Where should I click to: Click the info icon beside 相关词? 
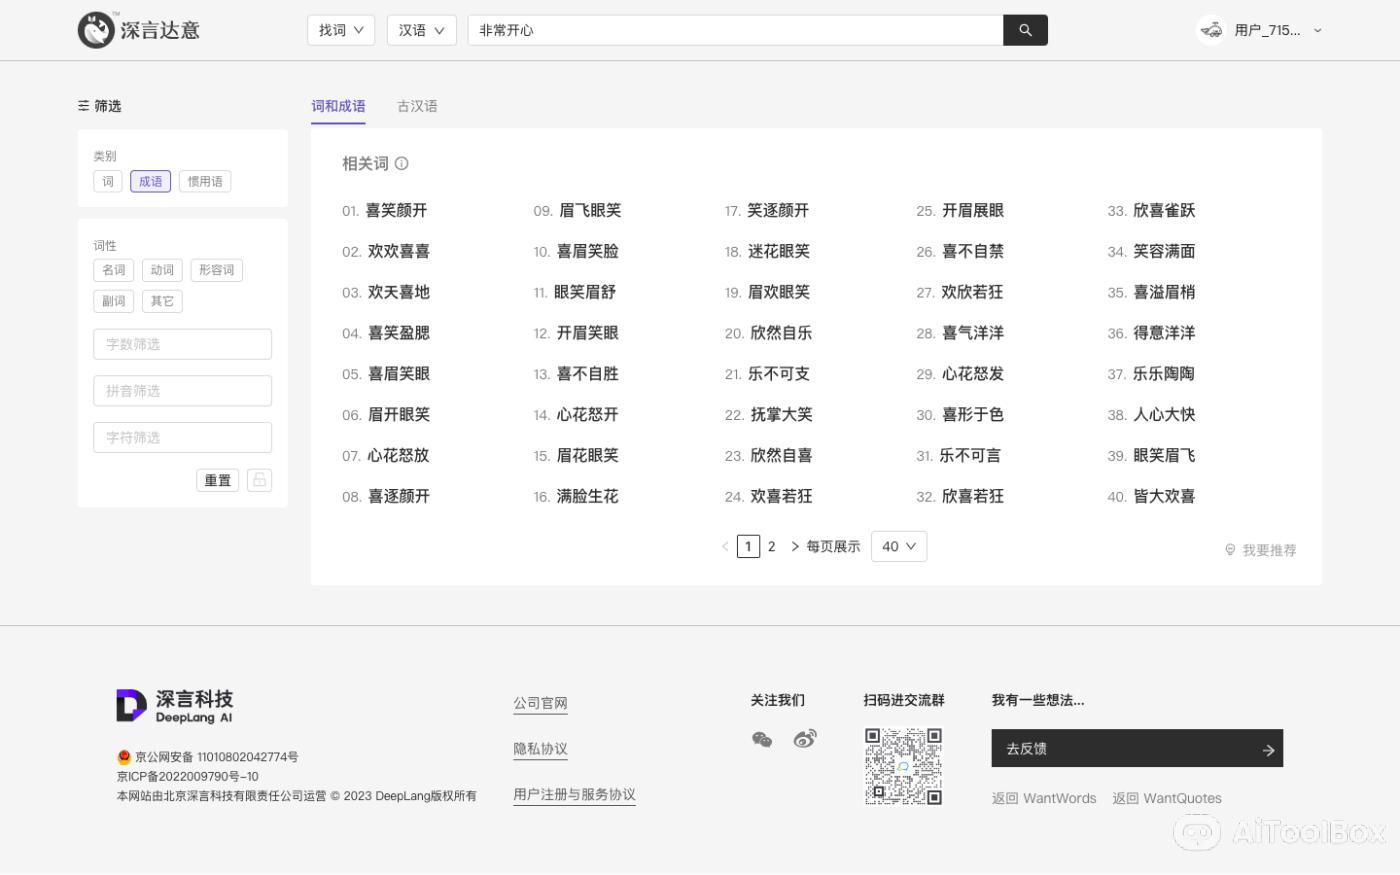click(x=401, y=163)
